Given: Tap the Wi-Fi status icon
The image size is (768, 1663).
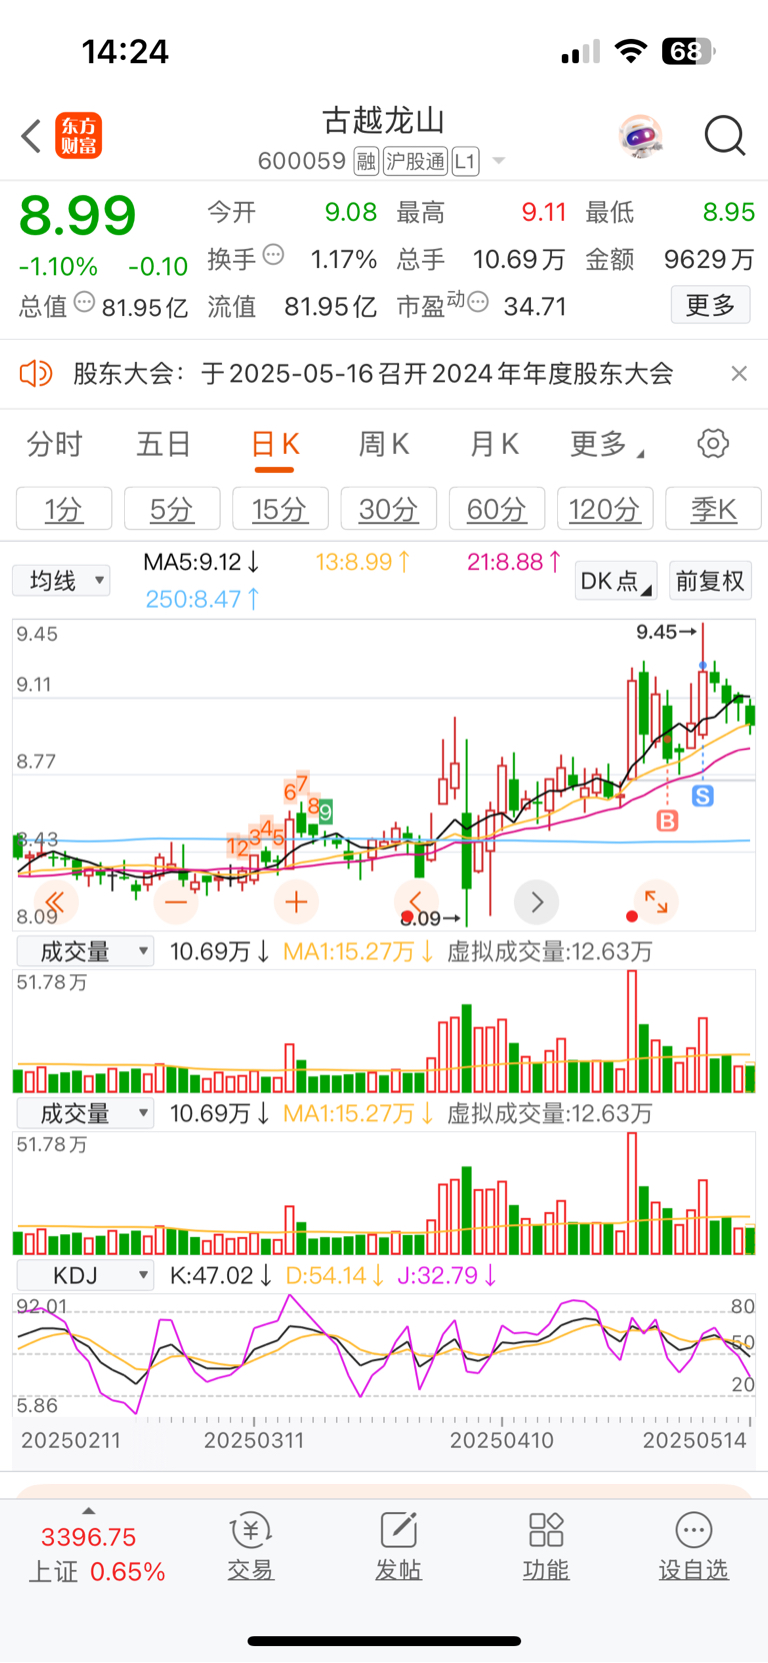Looking at the screenshot, I should click(630, 51).
